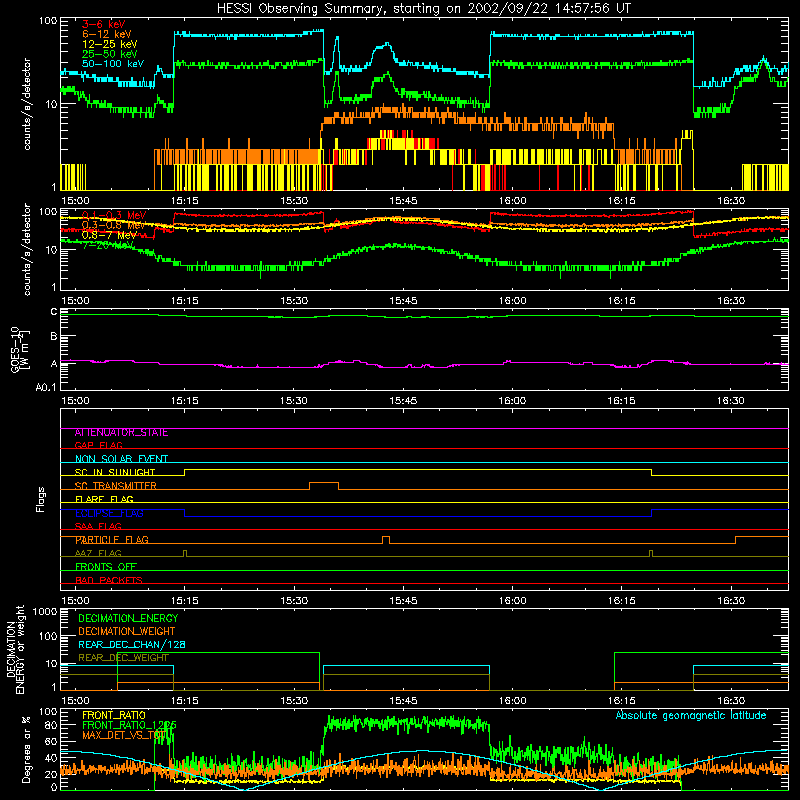Select the FLARE_FLAG label
Screen dimensions: 800x800
click(104, 499)
